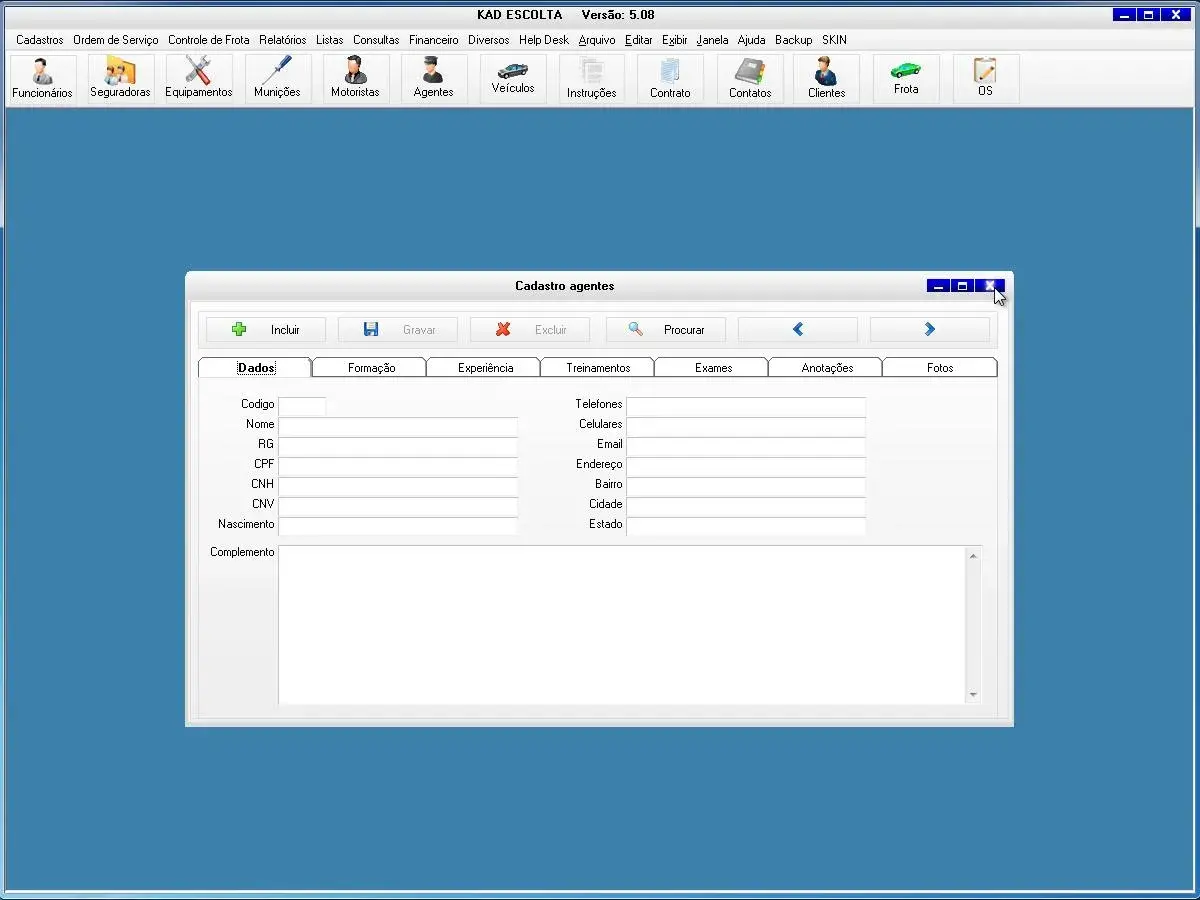Open the Seguradoras registry icon
The image size is (1200, 900).
[x=120, y=78]
